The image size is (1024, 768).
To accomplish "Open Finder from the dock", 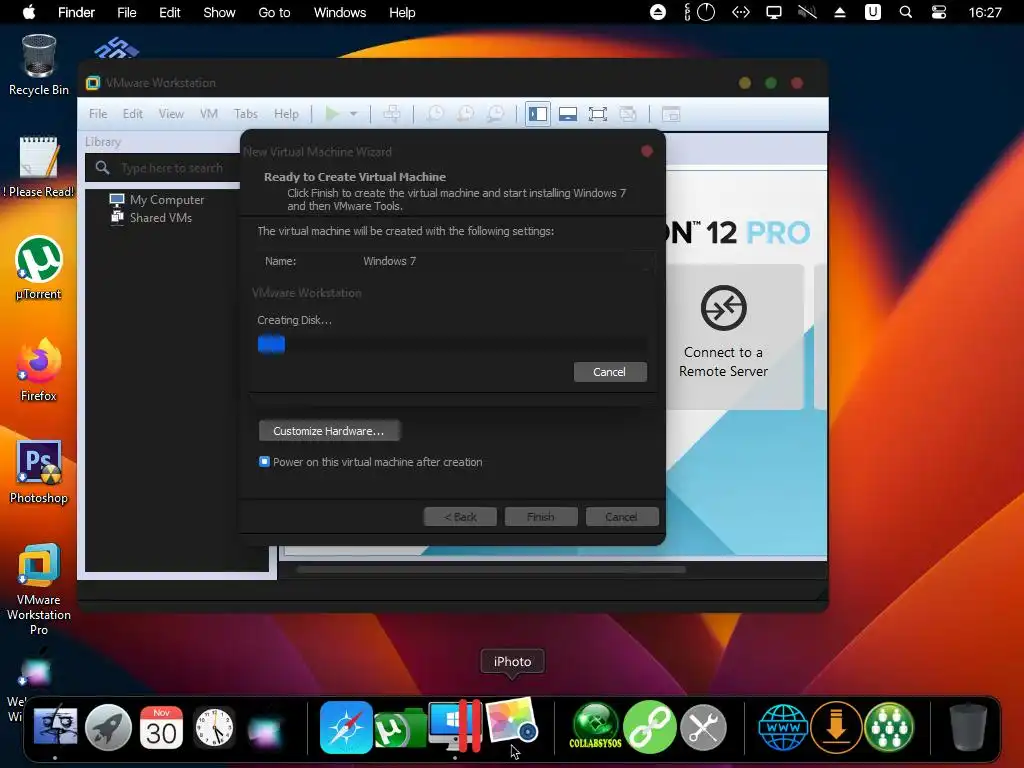I will tap(56, 727).
